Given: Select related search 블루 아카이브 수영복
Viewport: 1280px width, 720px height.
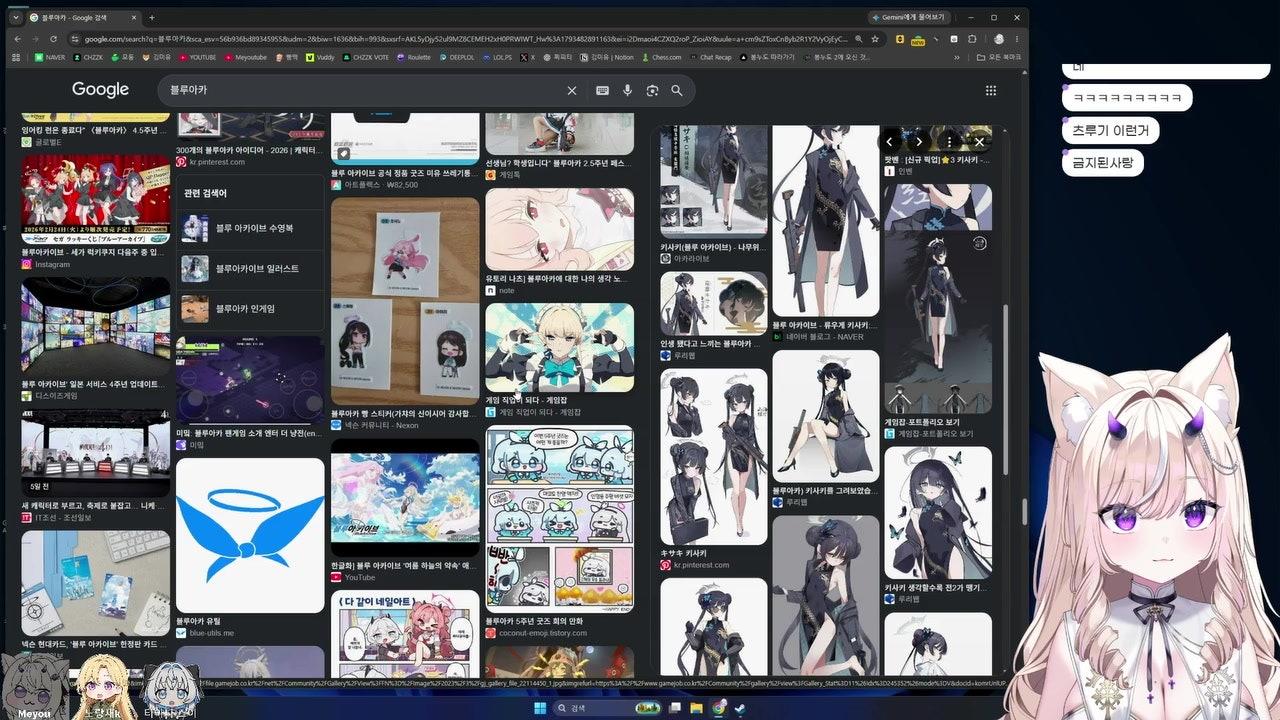Looking at the screenshot, I should tap(250, 228).
